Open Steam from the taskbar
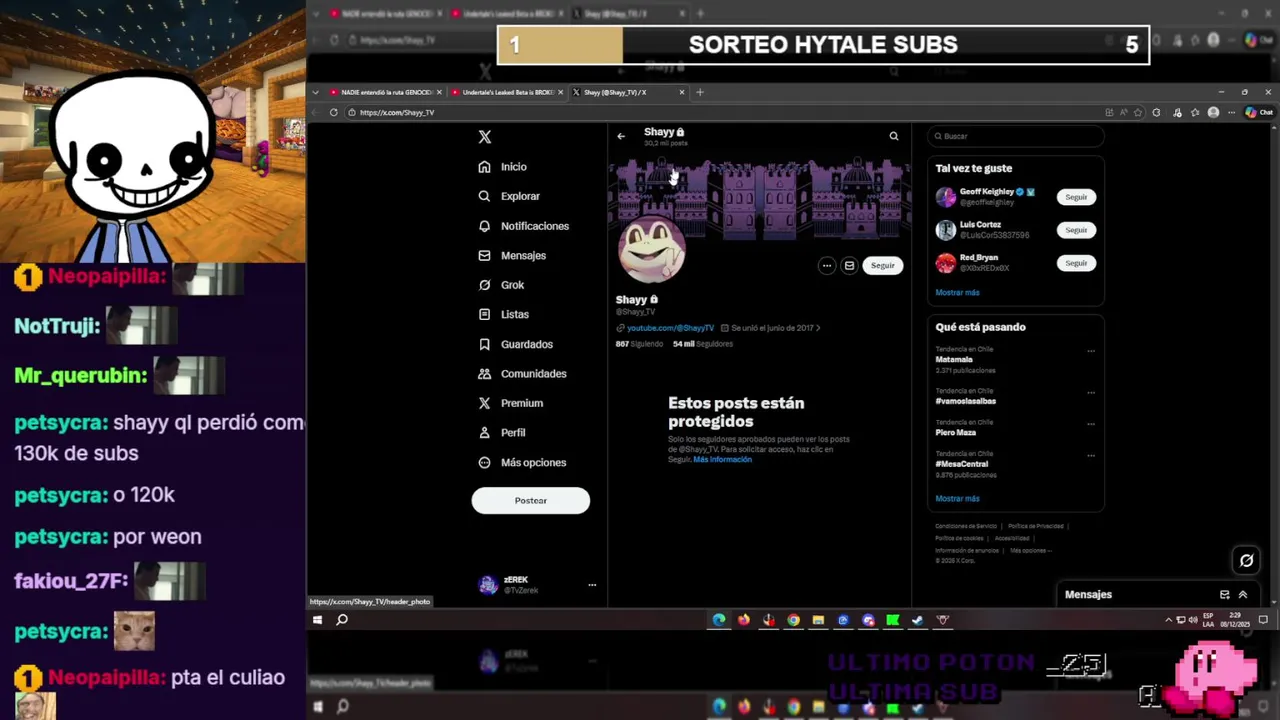The width and height of the screenshot is (1280, 720). coord(917,620)
